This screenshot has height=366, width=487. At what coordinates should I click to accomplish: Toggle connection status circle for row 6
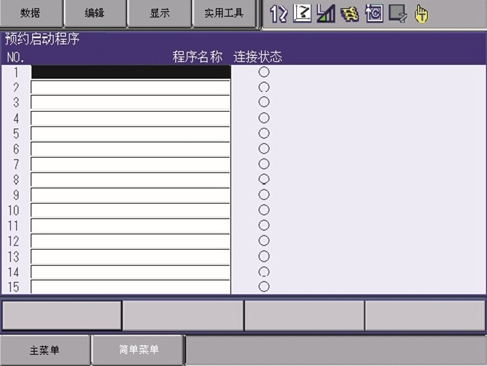(264, 149)
